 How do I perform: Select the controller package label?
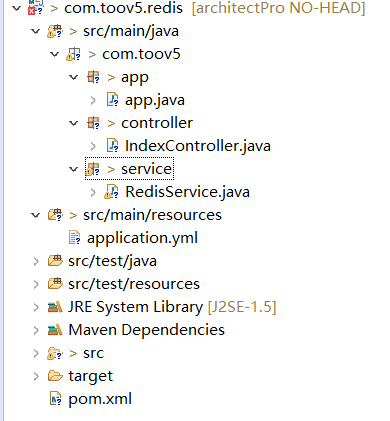point(157,123)
